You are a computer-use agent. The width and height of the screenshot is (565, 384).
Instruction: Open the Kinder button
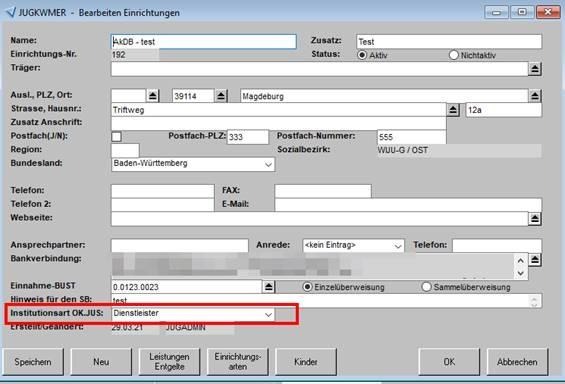[306, 362]
